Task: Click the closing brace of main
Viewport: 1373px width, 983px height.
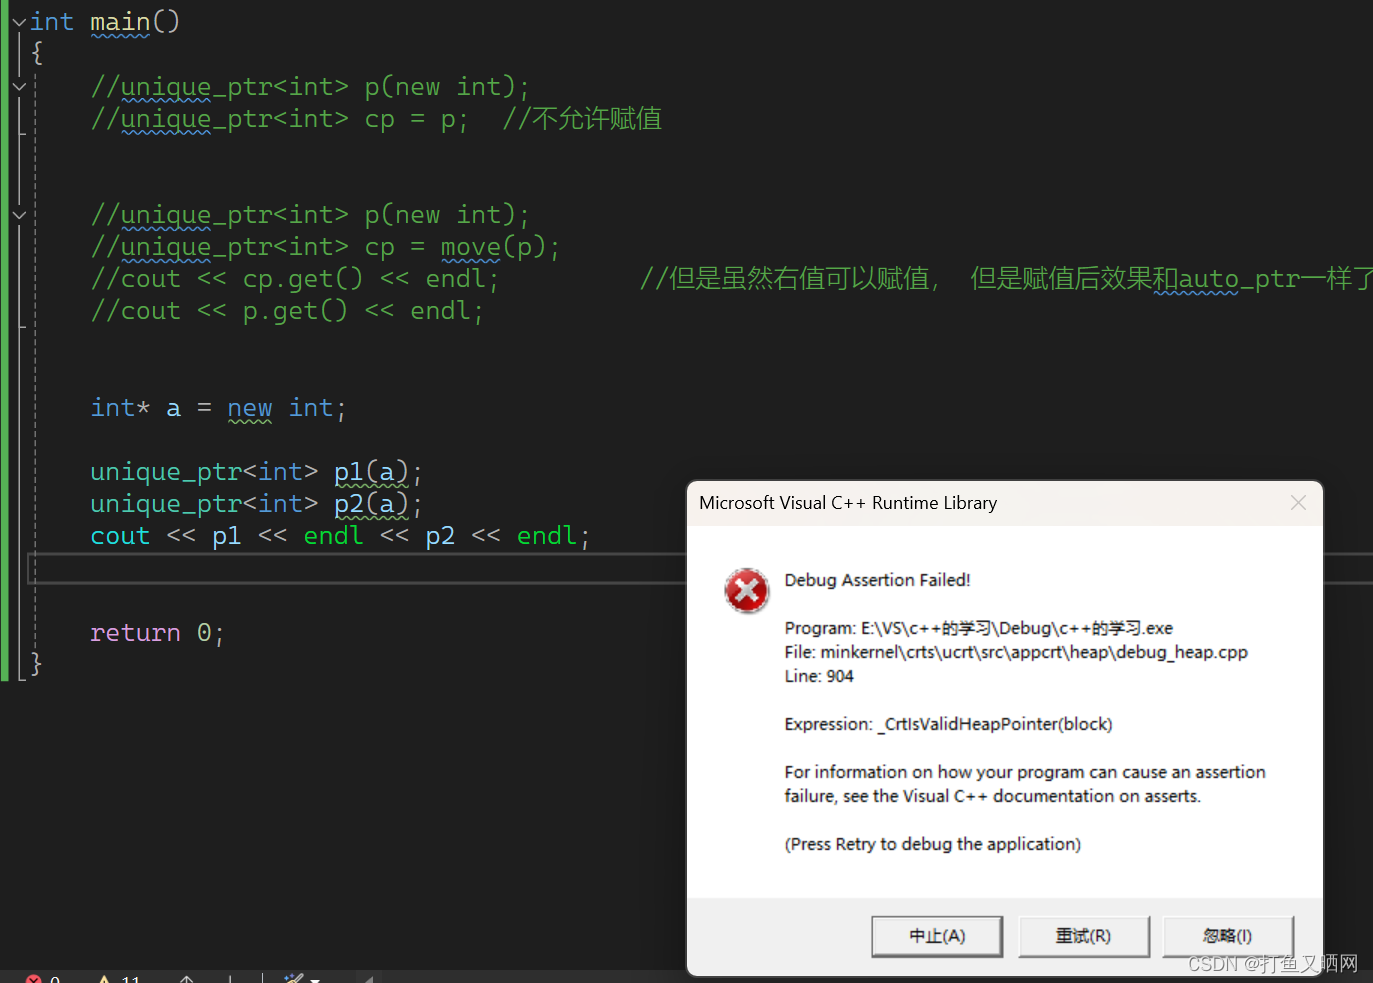Action: click(36, 662)
